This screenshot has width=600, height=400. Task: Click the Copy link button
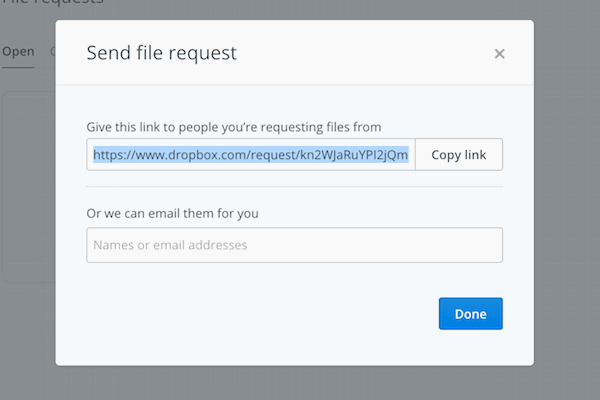tap(458, 155)
